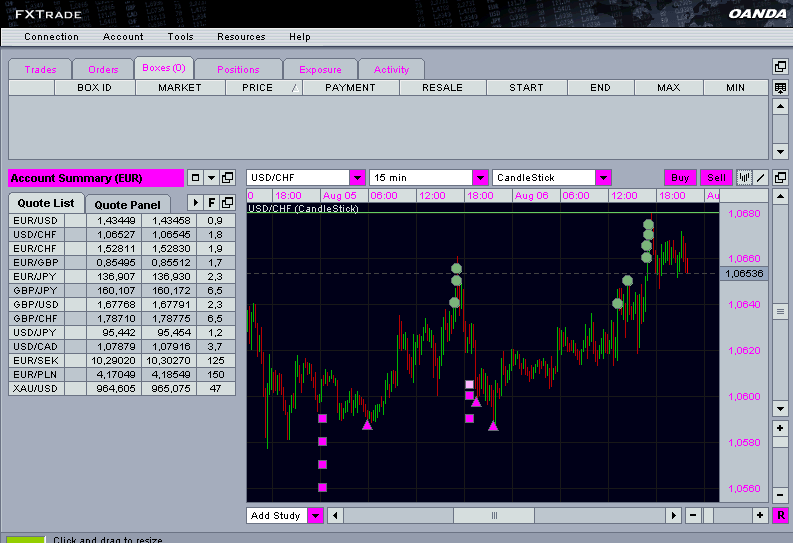The height and width of the screenshot is (543, 793).
Task: Expand quote list options arrow
Action: tap(195, 203)
